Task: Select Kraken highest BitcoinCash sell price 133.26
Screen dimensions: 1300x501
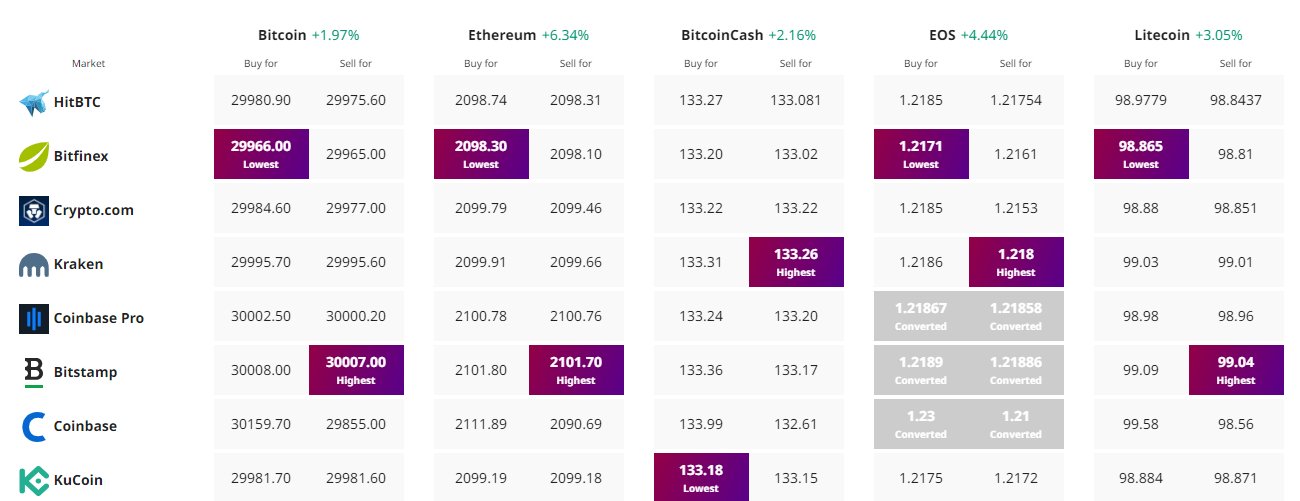Action: 796,262
